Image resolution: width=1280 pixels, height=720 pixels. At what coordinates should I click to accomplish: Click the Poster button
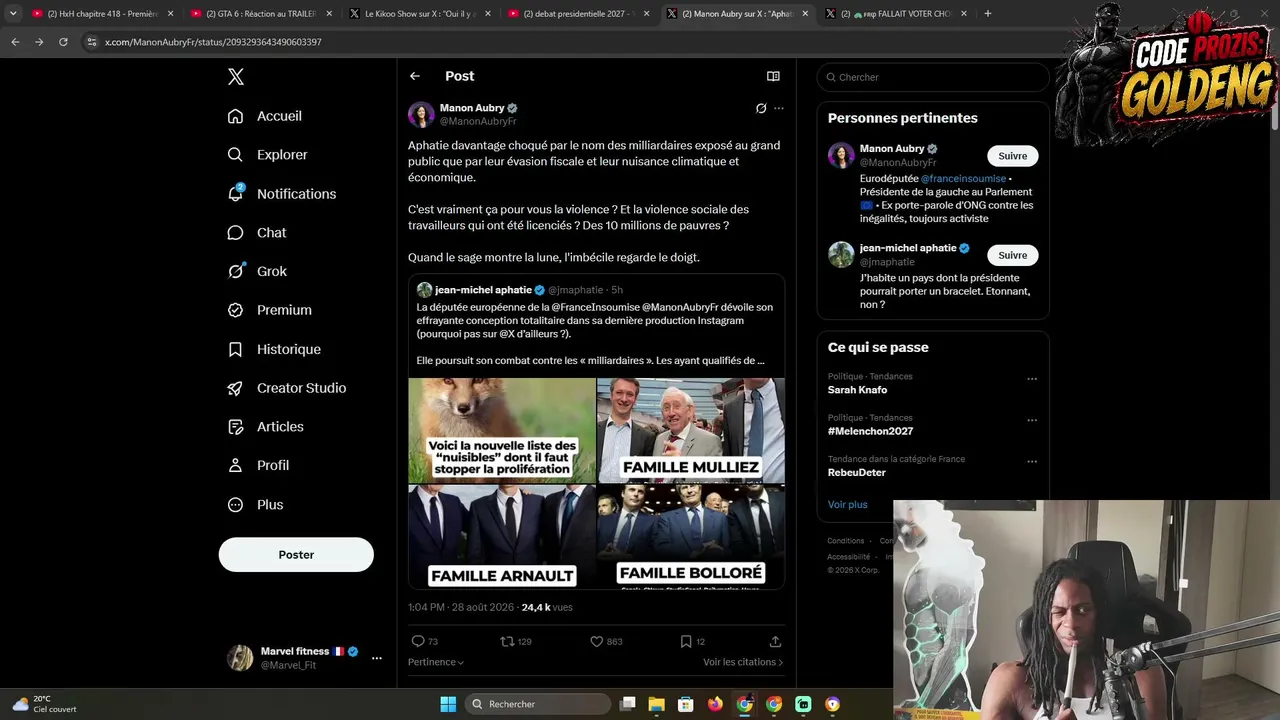296,555
